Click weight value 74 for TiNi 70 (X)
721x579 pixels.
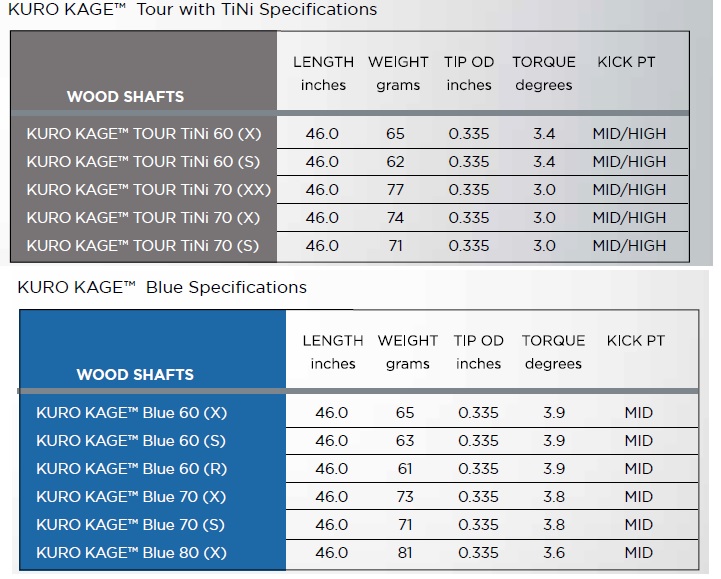pos(395,218)
